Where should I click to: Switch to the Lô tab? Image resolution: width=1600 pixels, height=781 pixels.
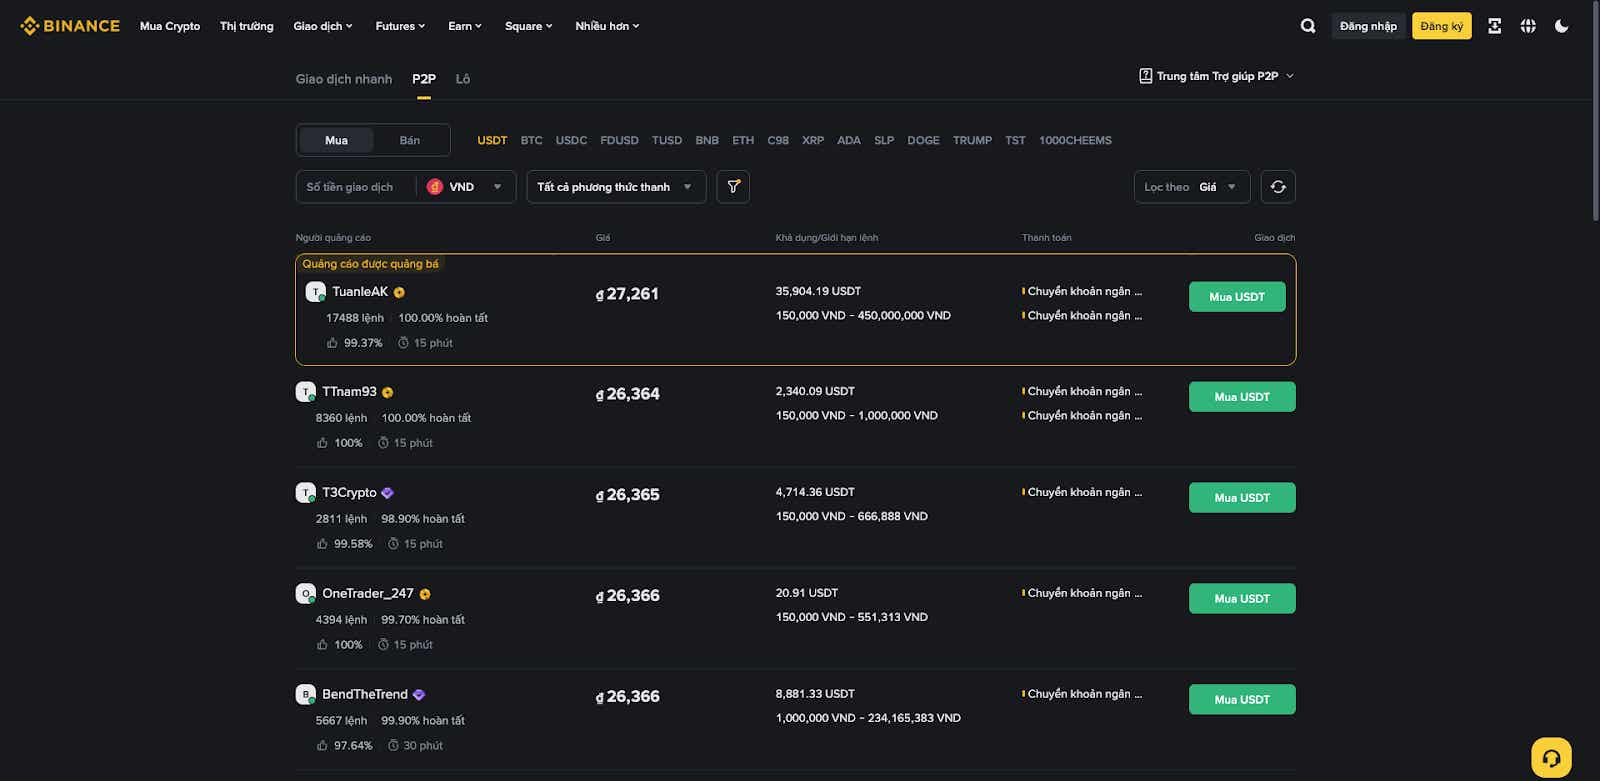[463, 79]
